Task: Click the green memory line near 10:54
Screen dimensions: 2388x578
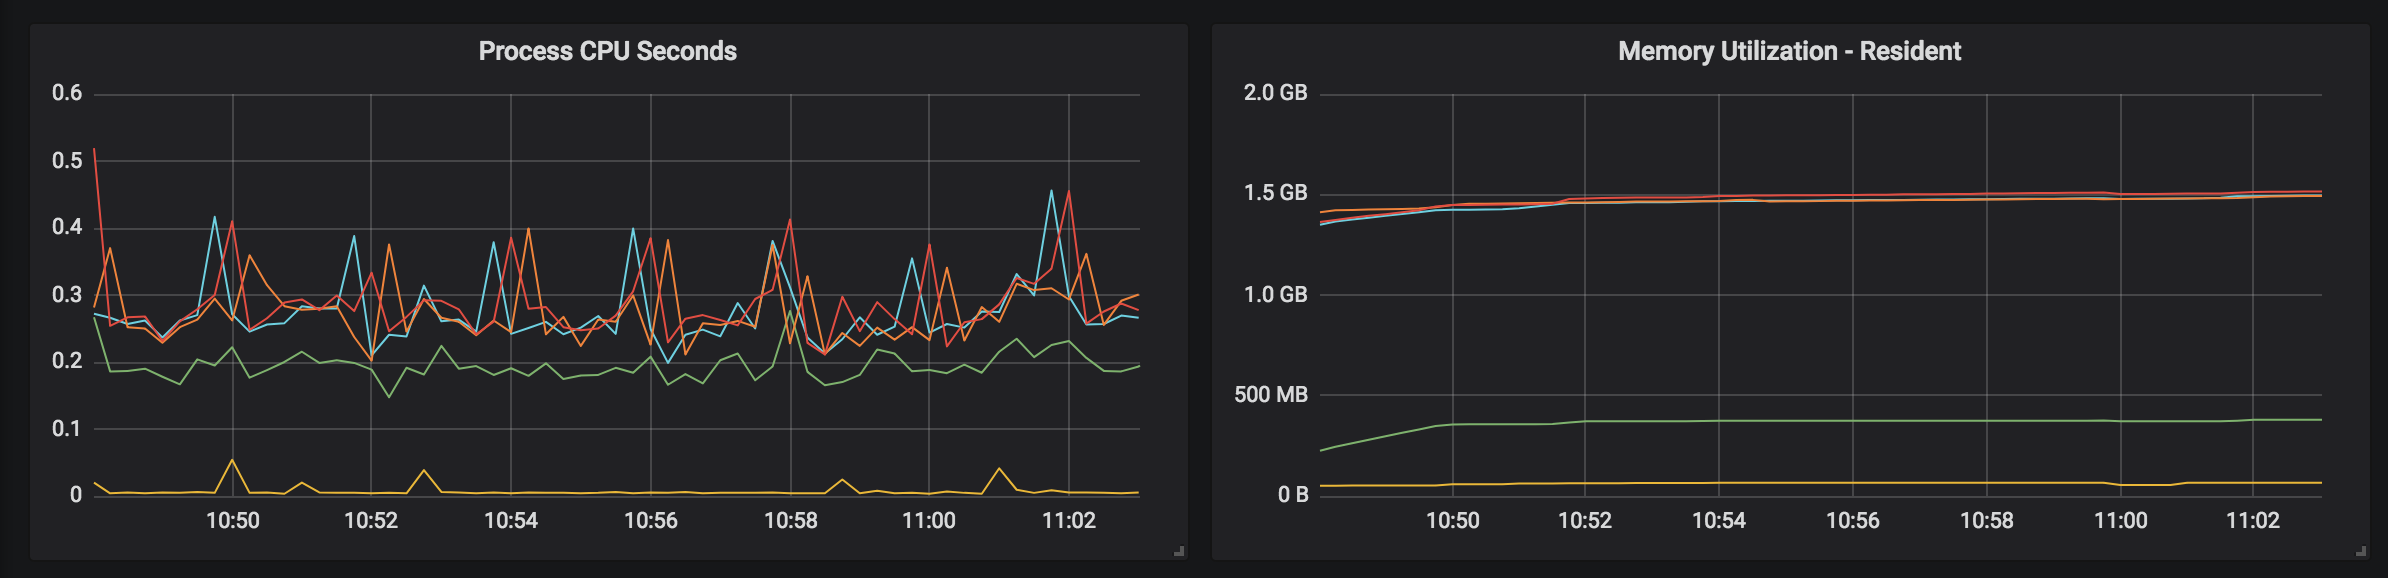Action: (1719, 421)
